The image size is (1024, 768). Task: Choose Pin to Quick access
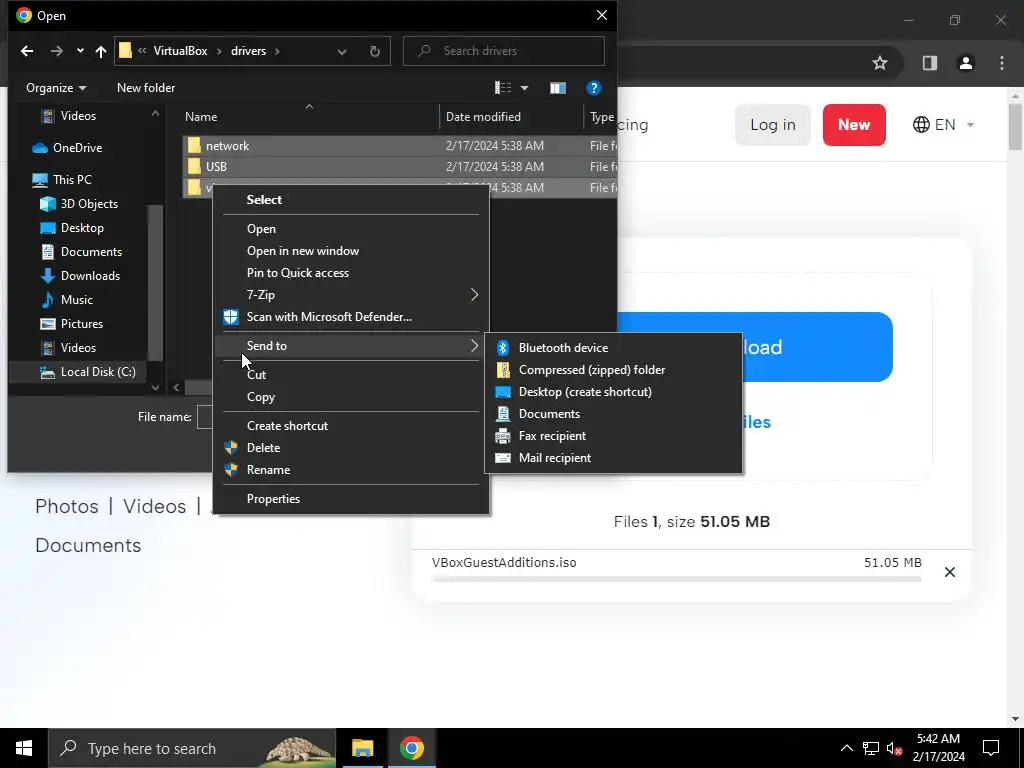tap(351, 273)
